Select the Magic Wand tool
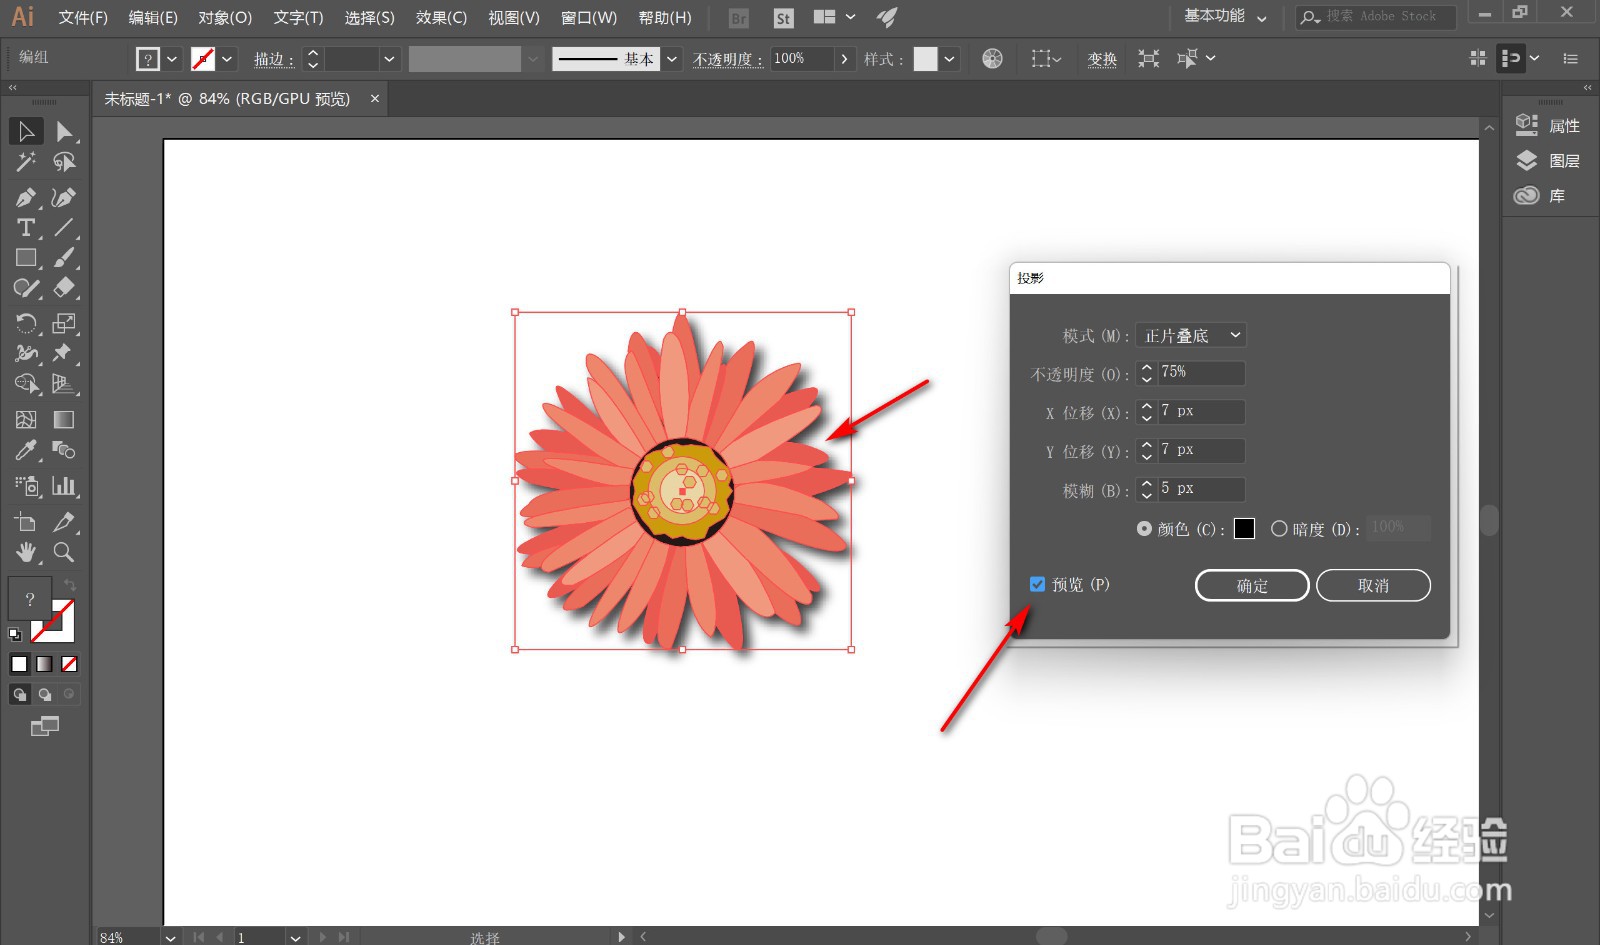1600x945 pixels. pyautogui.click(x=26, y=162)
